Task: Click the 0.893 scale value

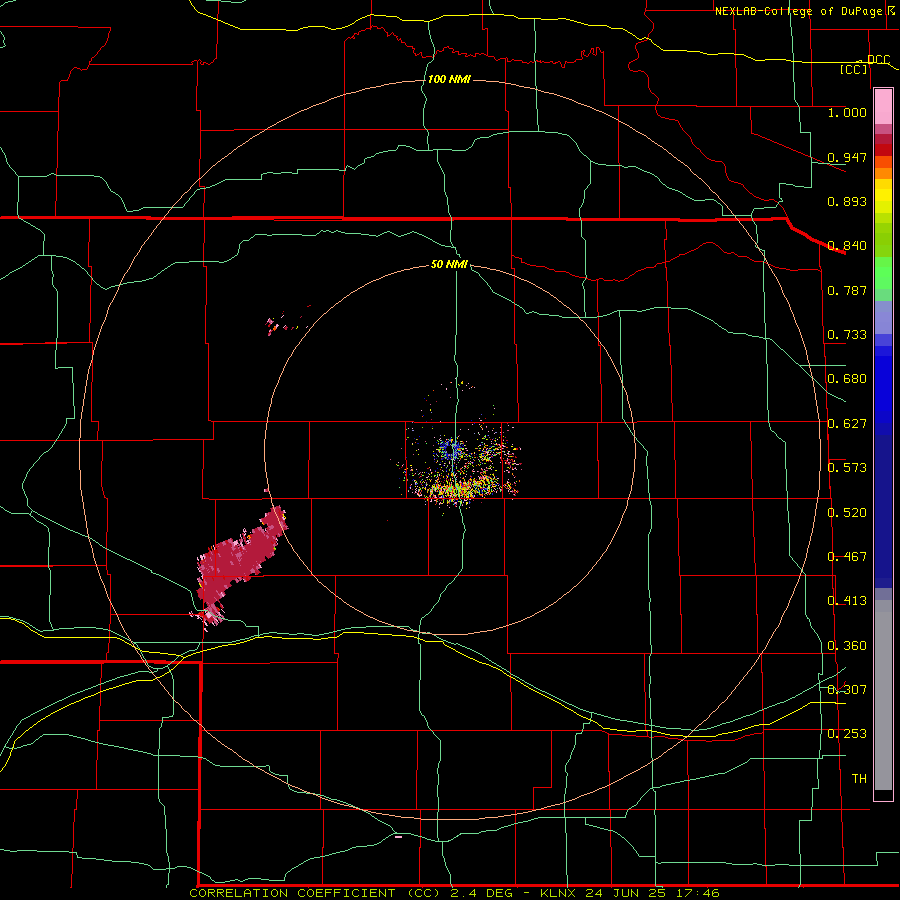Action: coord(847,201)
